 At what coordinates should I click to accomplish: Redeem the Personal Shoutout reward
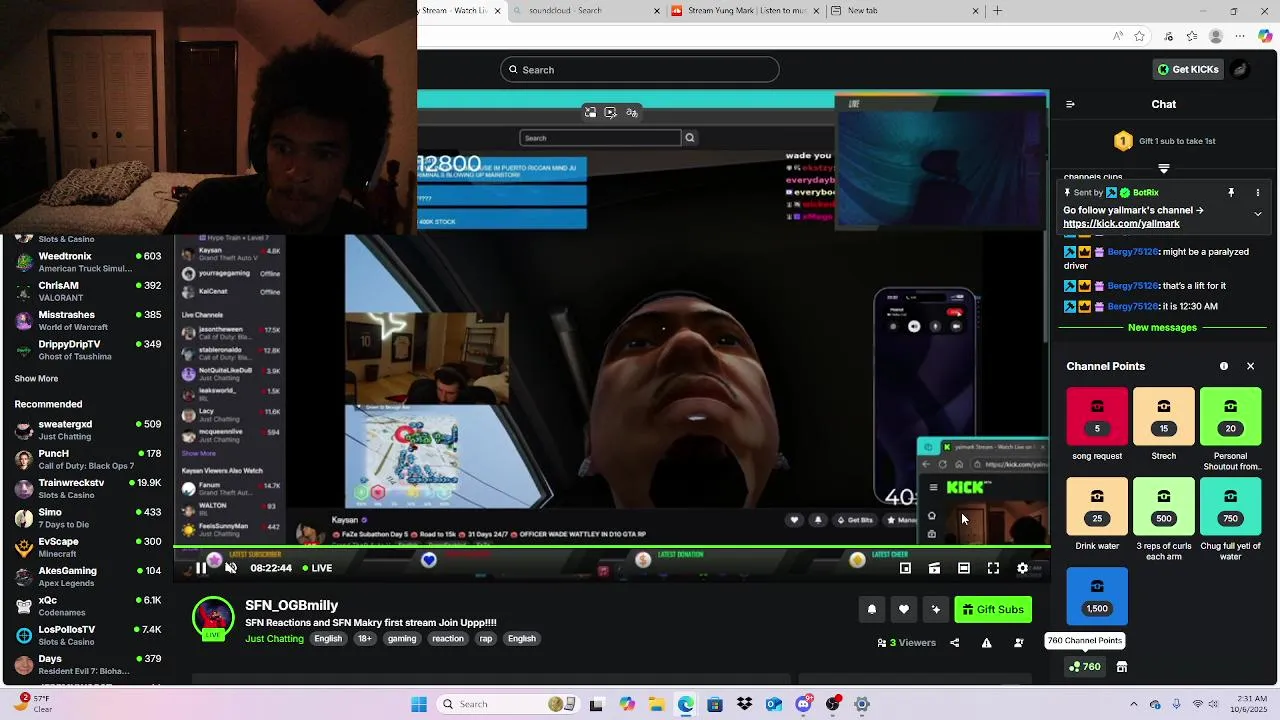pos(1230,416)
